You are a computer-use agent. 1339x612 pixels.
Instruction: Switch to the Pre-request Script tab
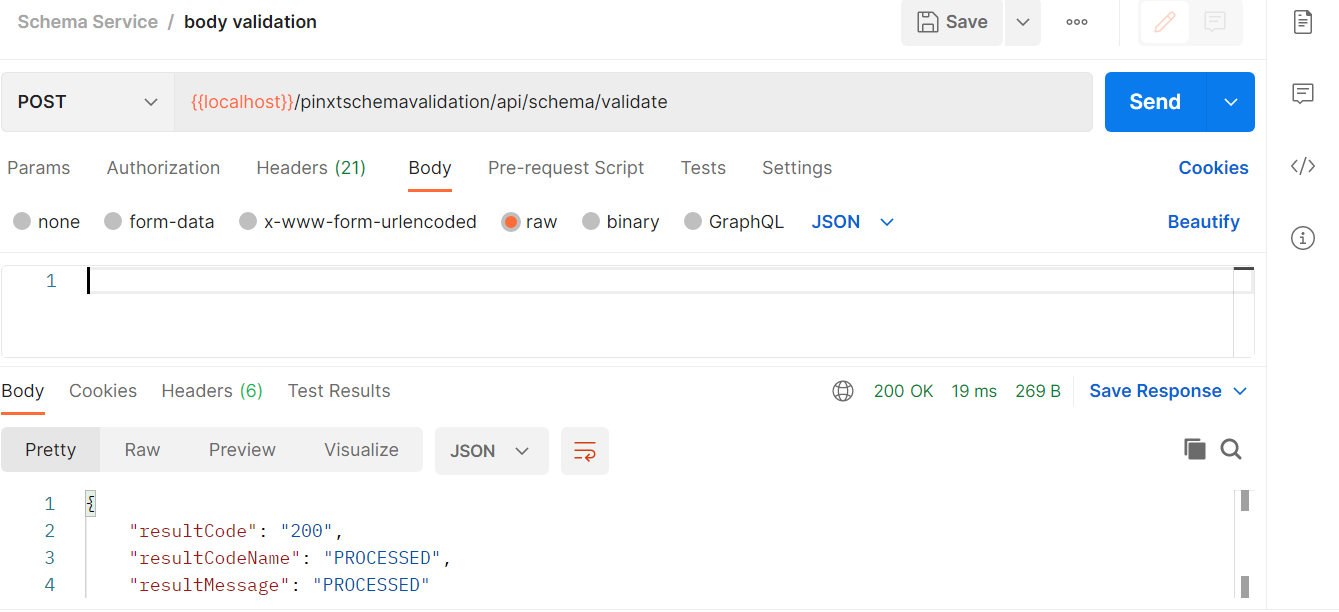pyautogui.click(x=566, y=168)
